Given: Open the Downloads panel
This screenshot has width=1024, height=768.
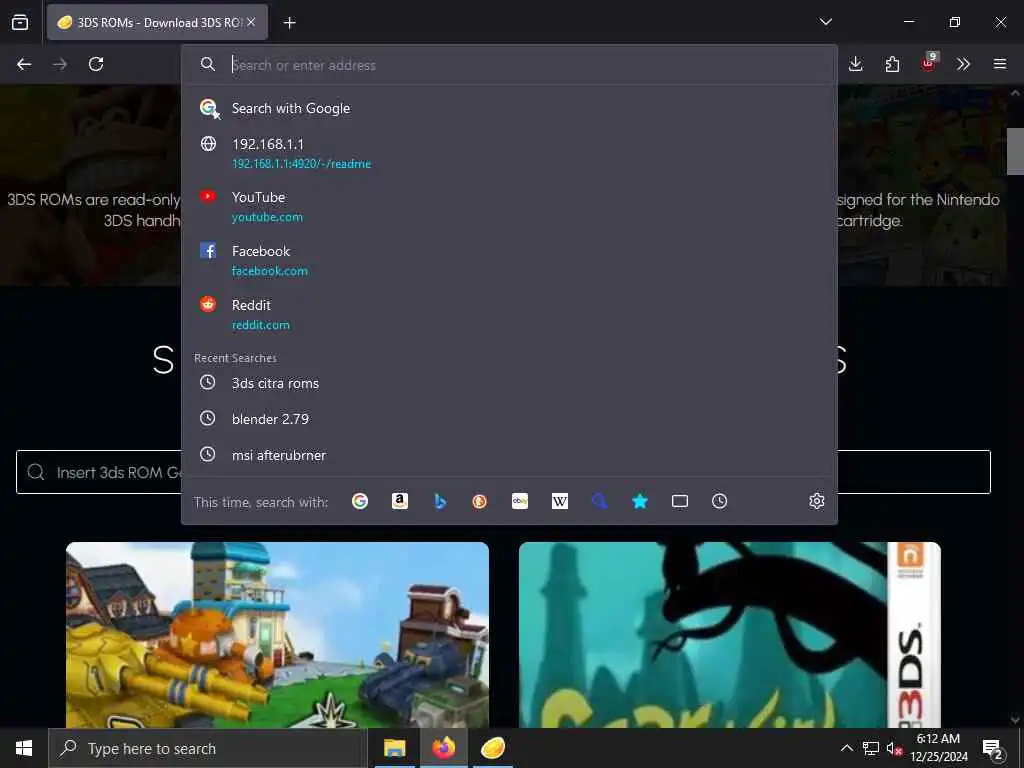Looking at the screenshot, I should click(x=856, y=64).
